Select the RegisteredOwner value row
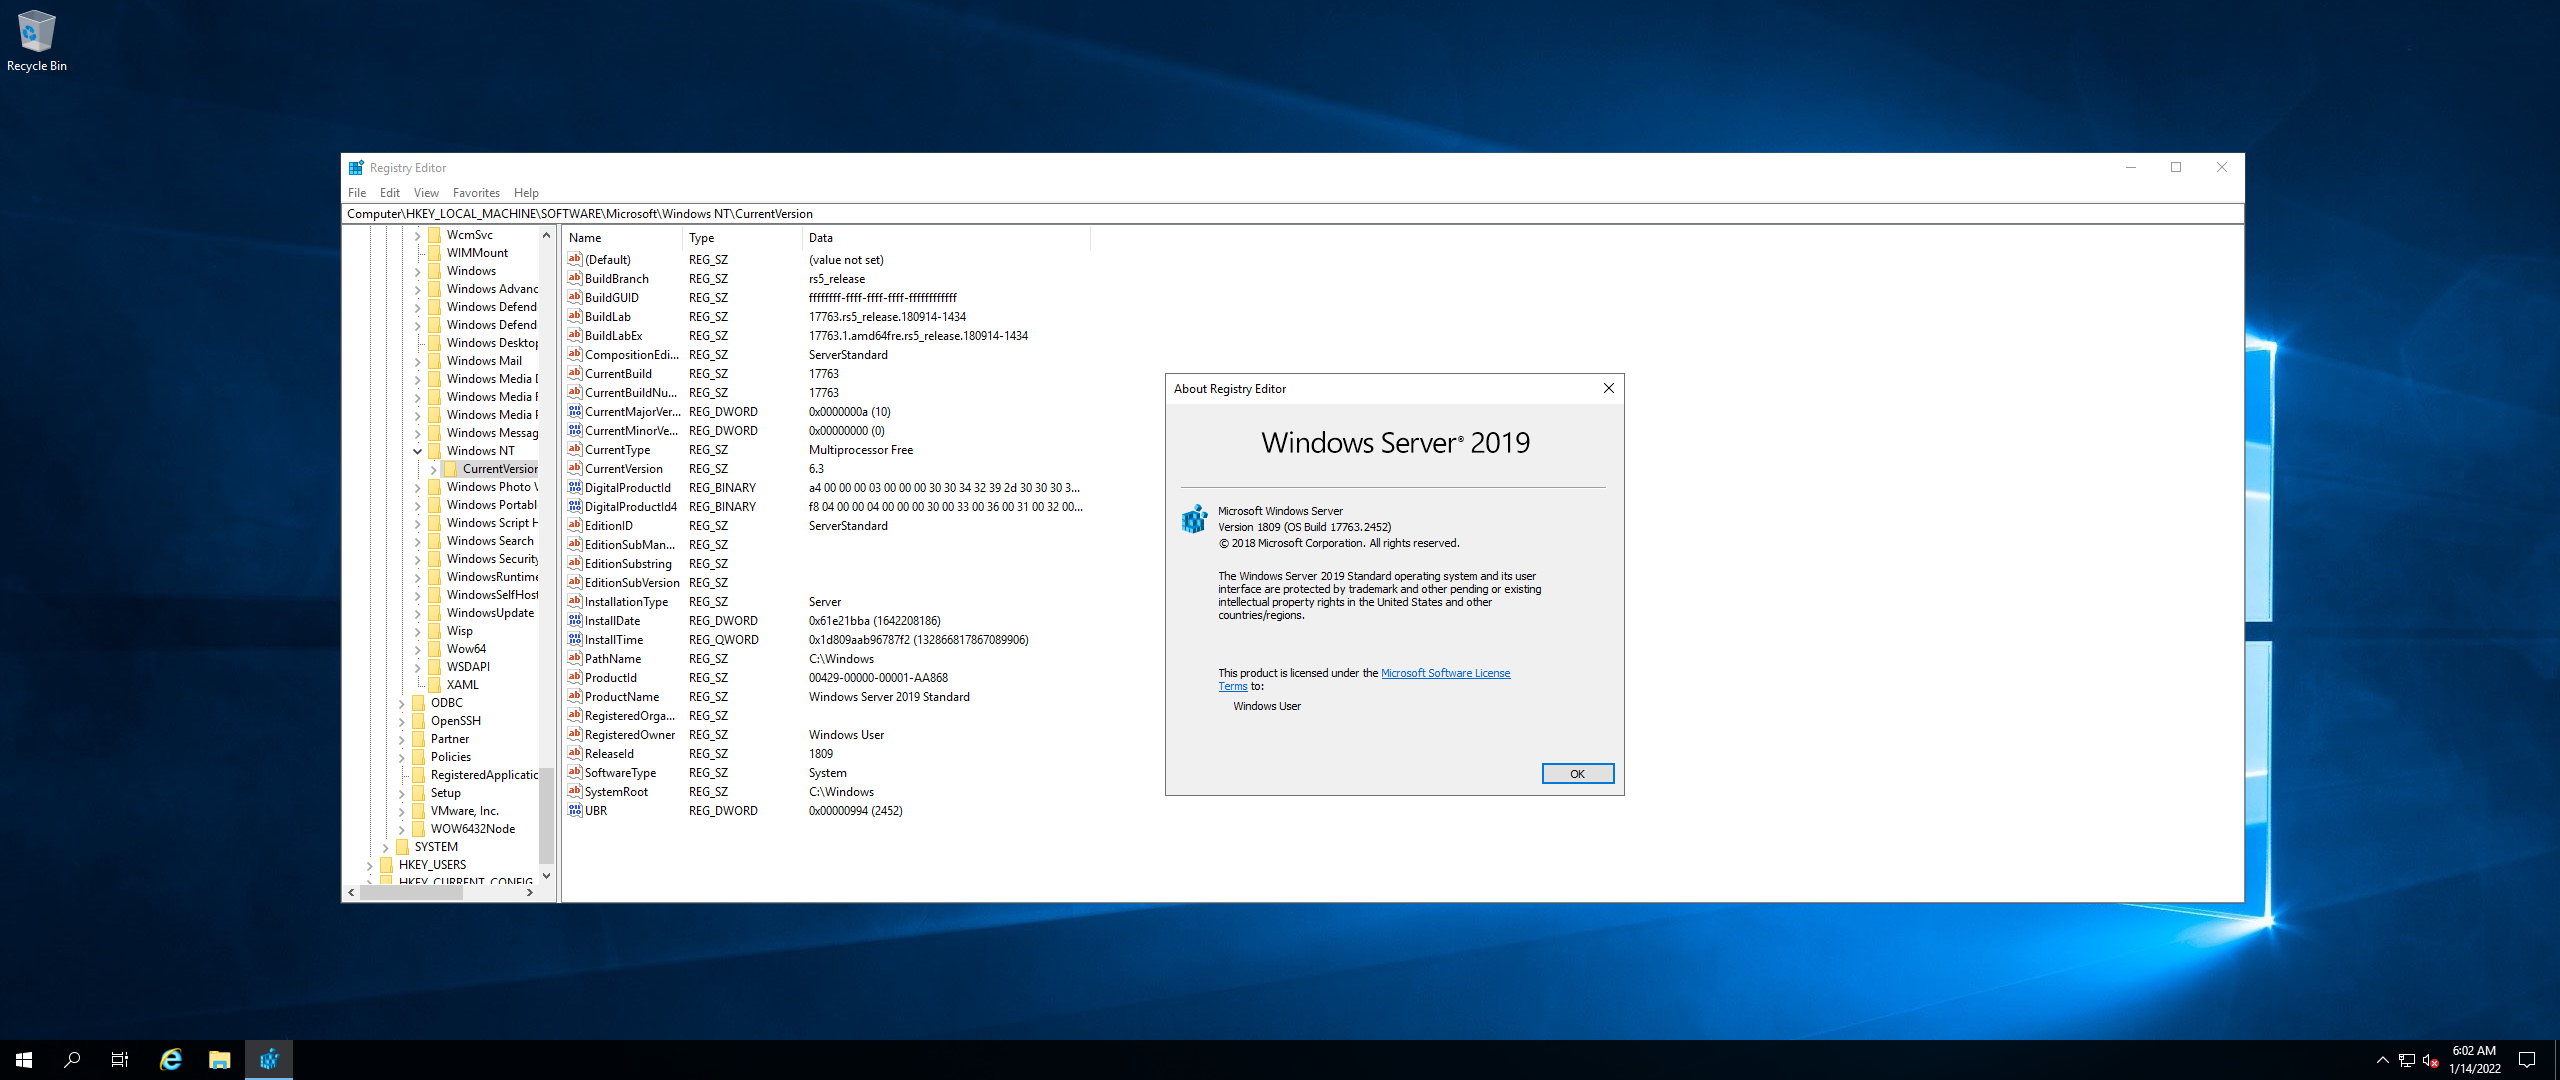 click(825, 734)
